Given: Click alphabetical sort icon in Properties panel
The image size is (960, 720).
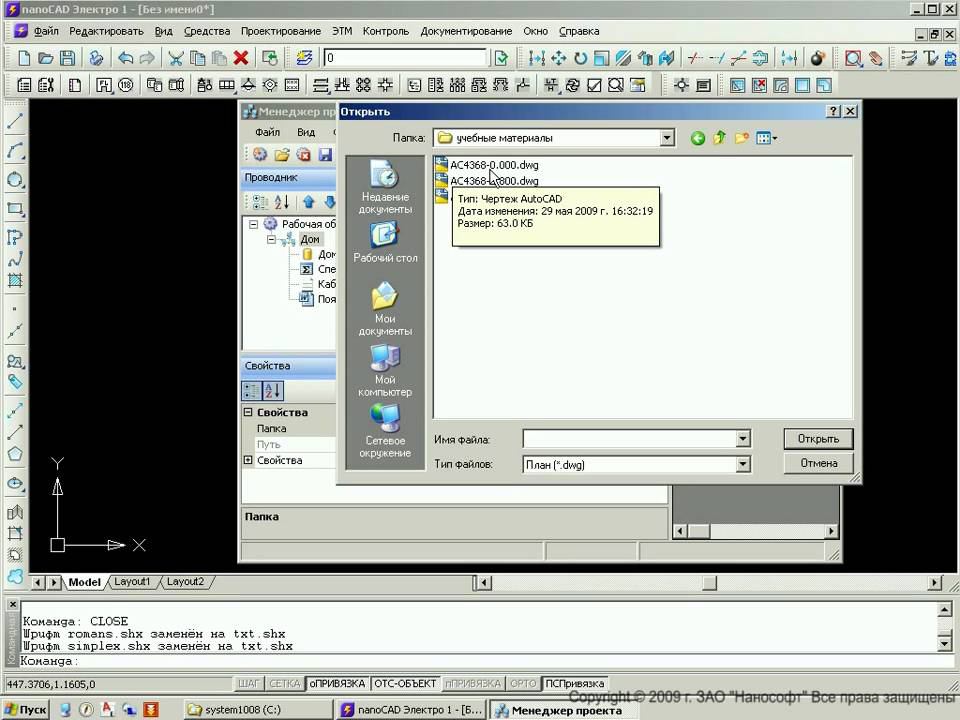Looking at the screenshot, I should click(x=272, y=391).
